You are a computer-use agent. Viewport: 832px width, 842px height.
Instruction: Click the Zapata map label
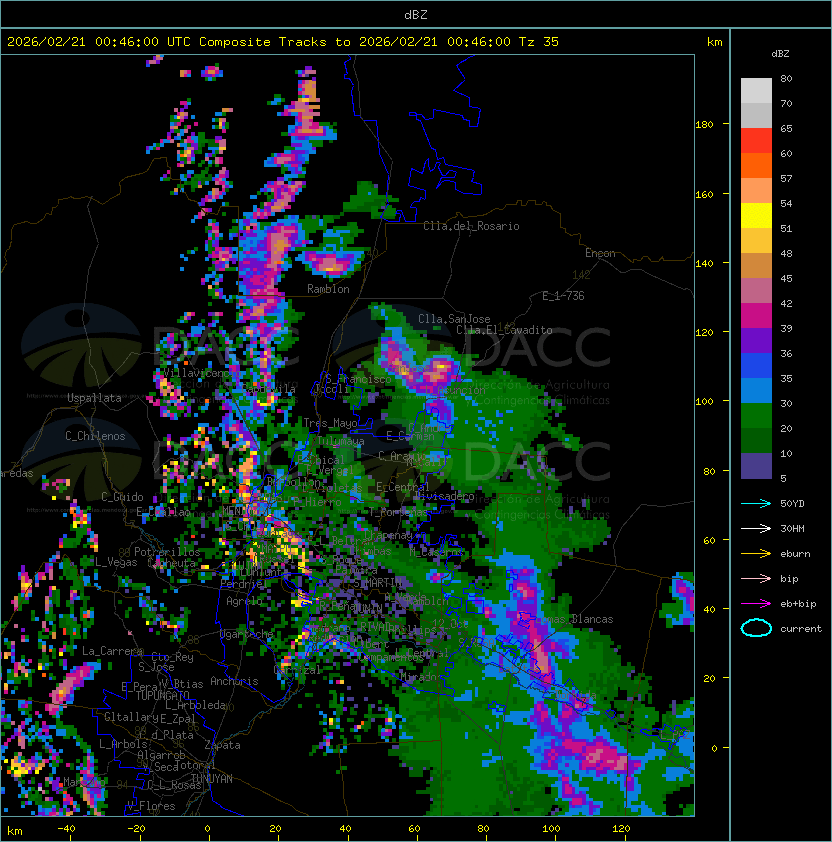pos(222,745)
